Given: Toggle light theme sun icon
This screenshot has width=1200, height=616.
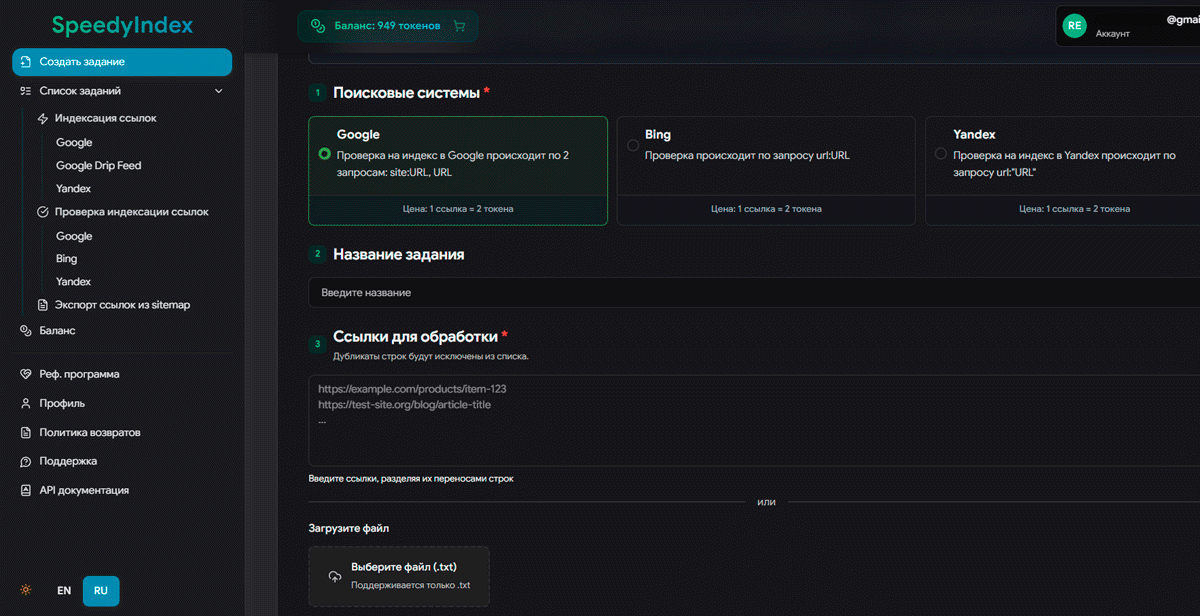Looking at the screenshot, I should pos(26,591).
